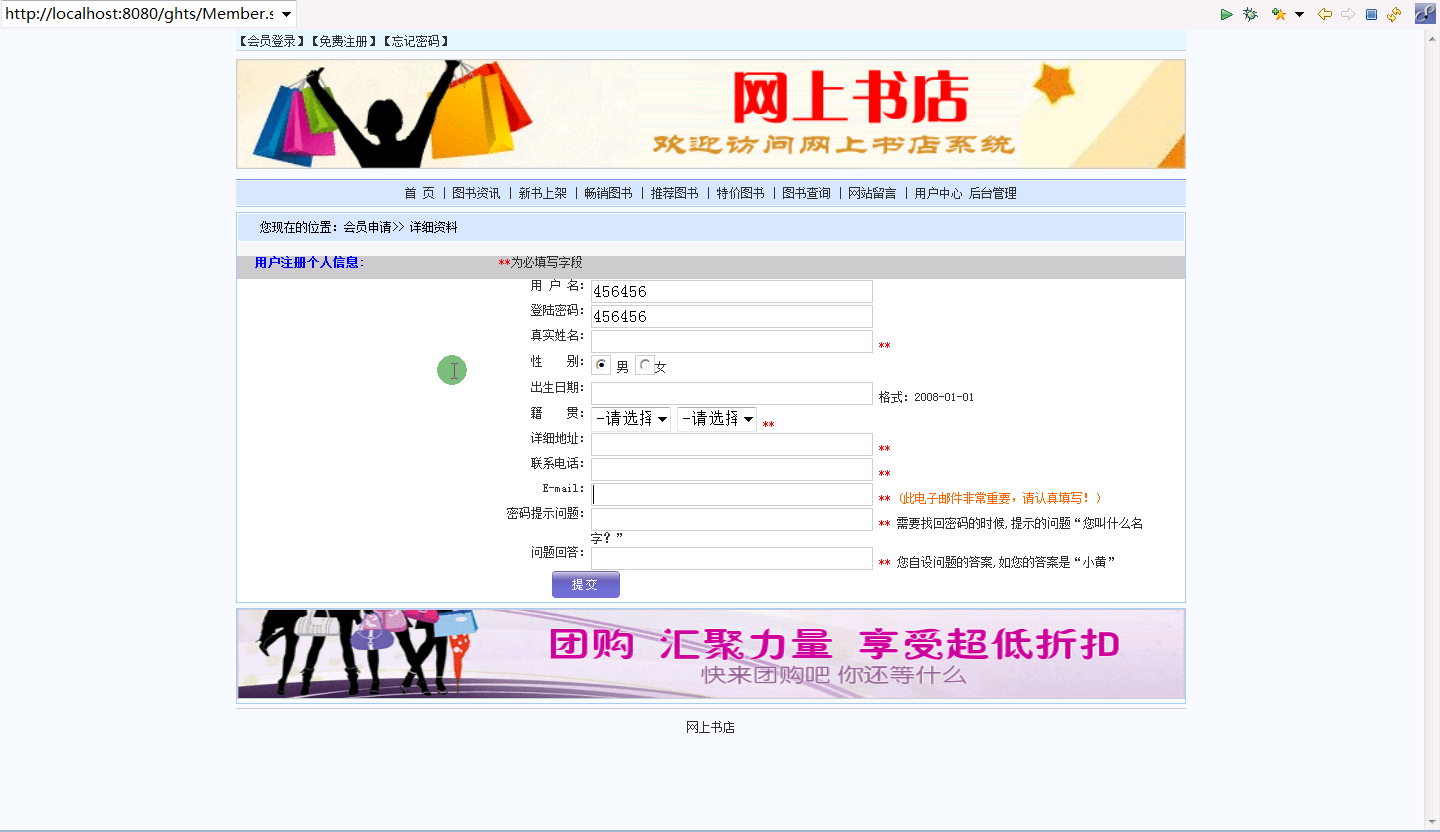Click the 用户名 input field
Viewport: 1440px width, 832px height.
732,291
